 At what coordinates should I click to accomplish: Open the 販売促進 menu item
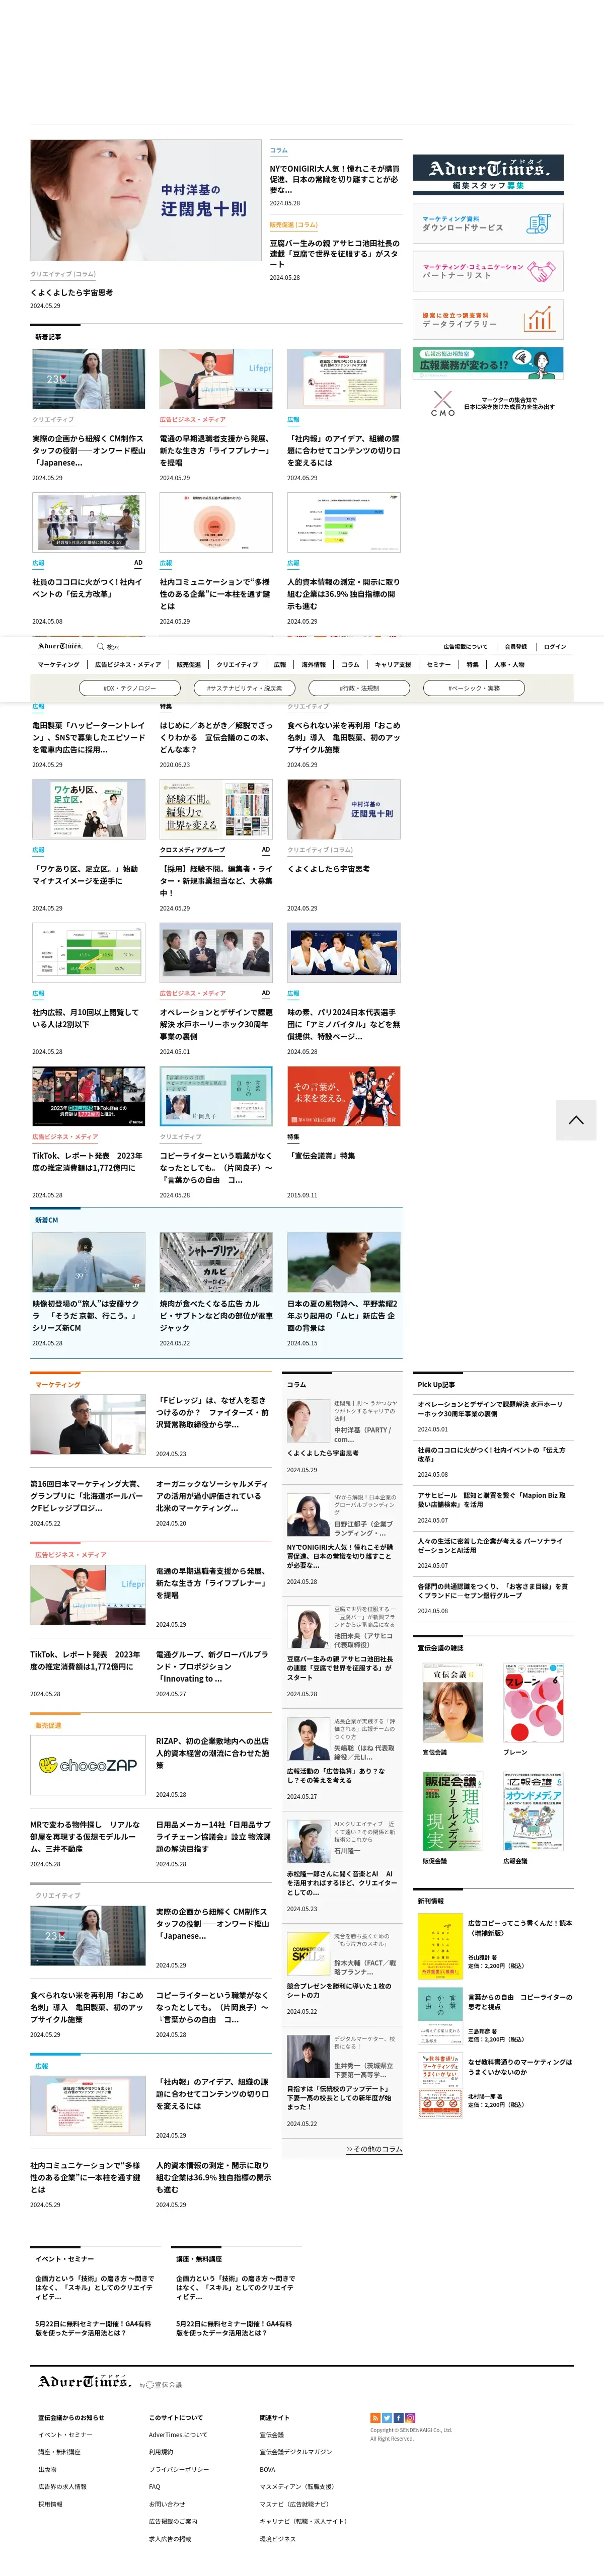[189, 664]
